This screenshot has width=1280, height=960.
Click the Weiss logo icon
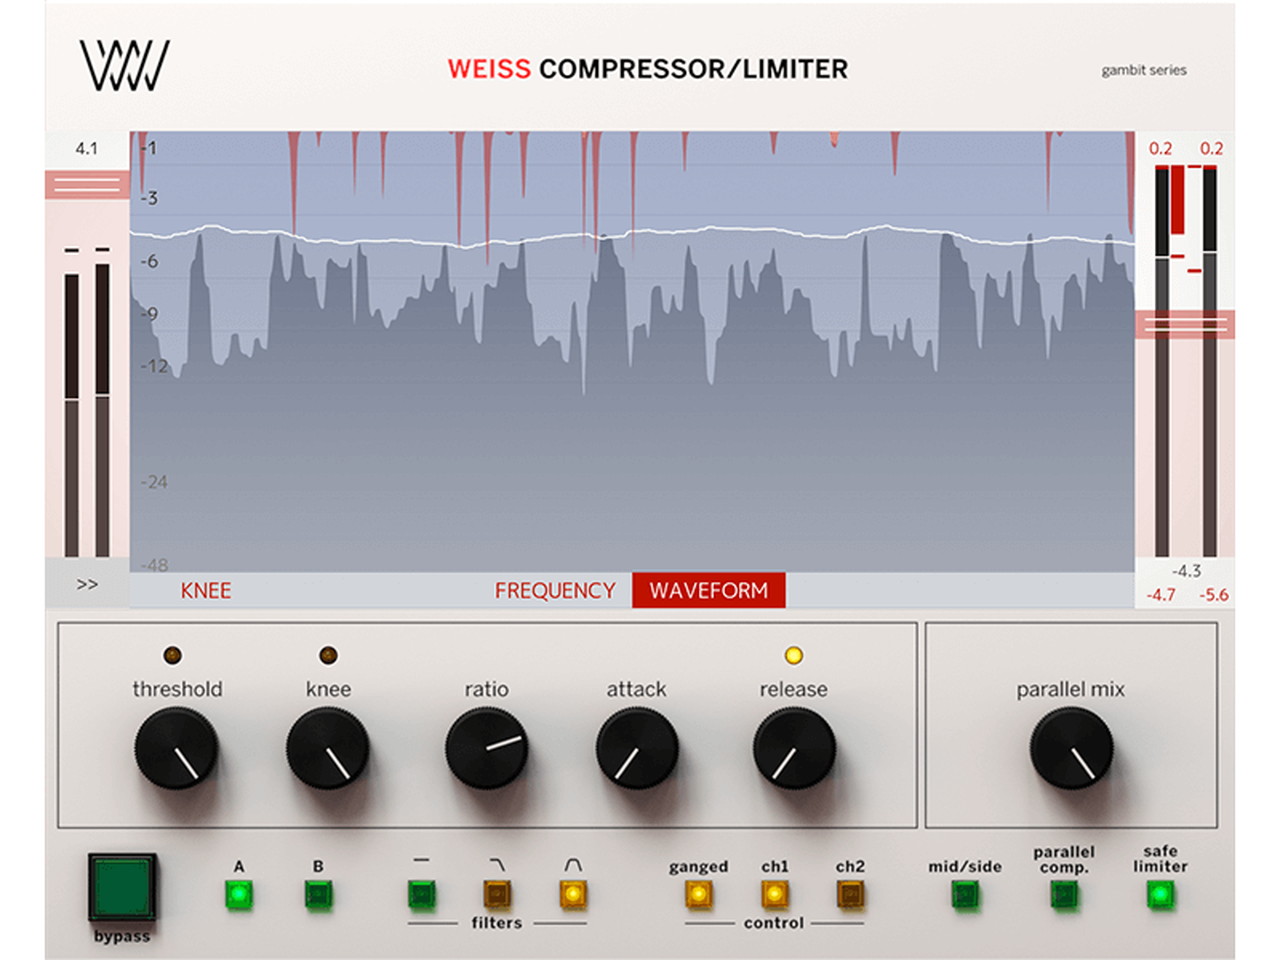pos(124,66)
